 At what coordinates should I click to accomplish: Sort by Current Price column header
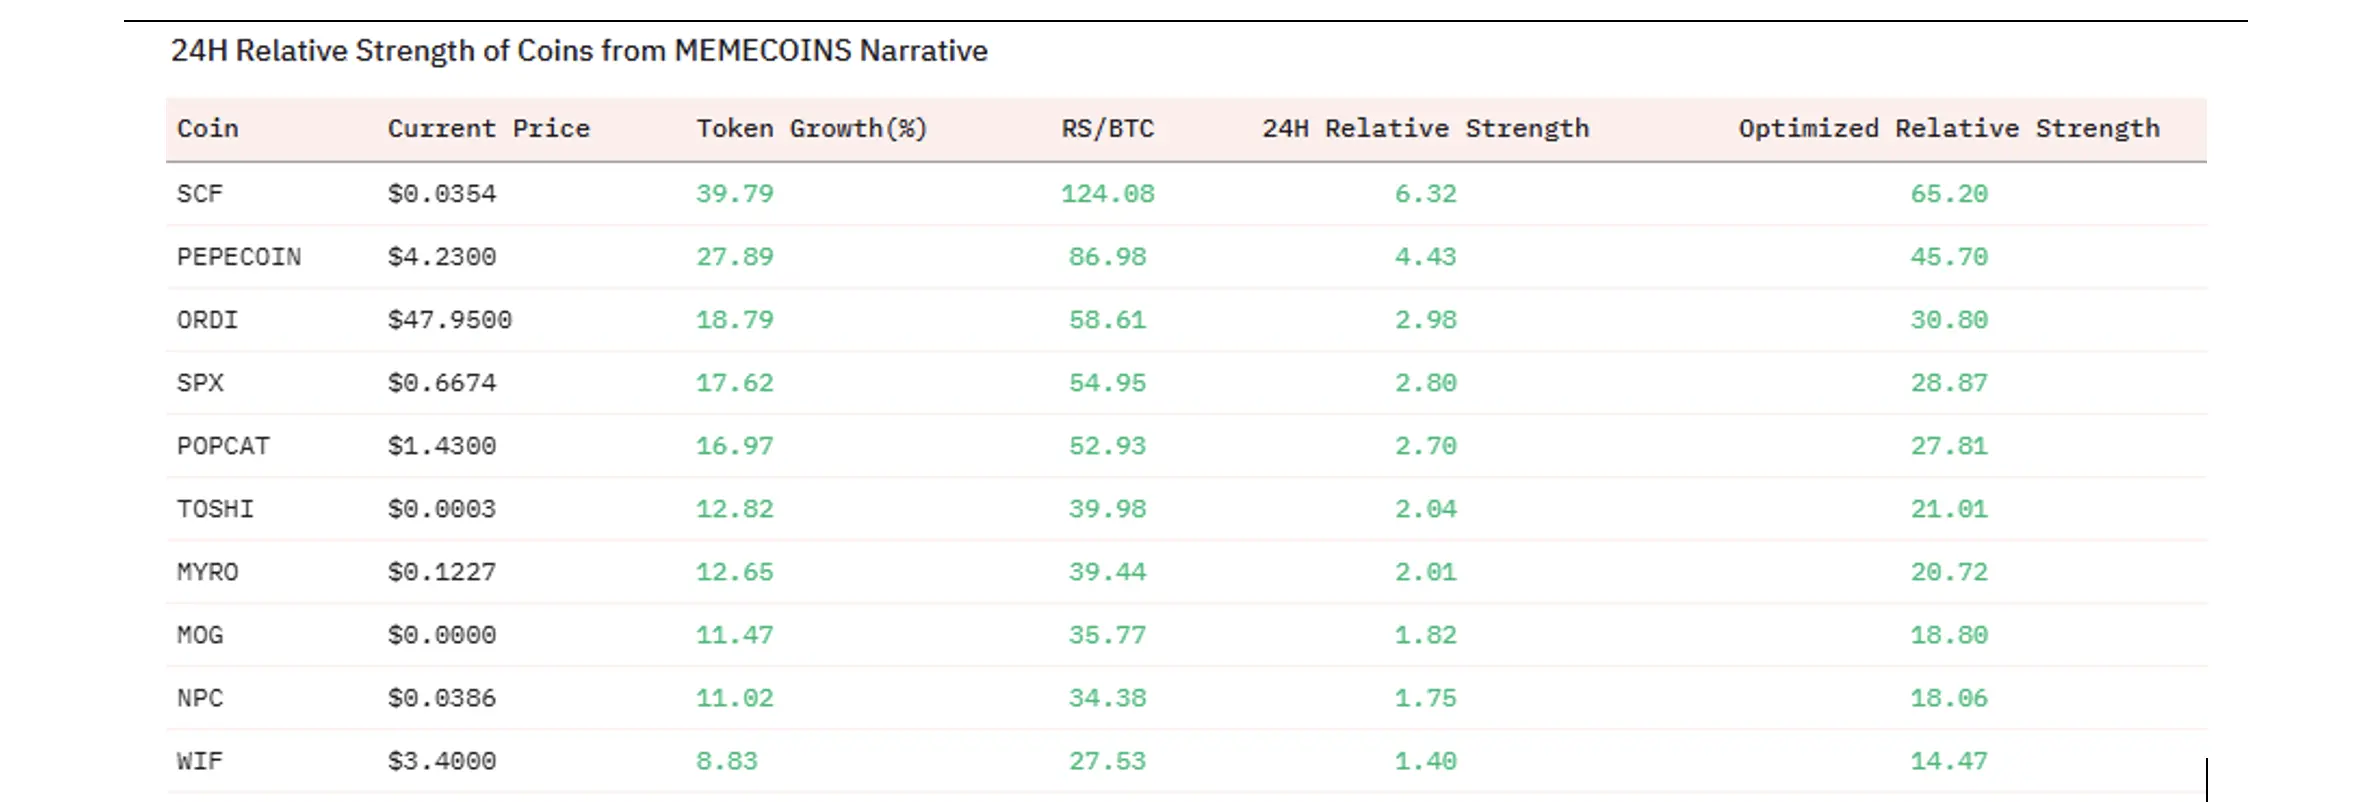(x=488, y=129)
